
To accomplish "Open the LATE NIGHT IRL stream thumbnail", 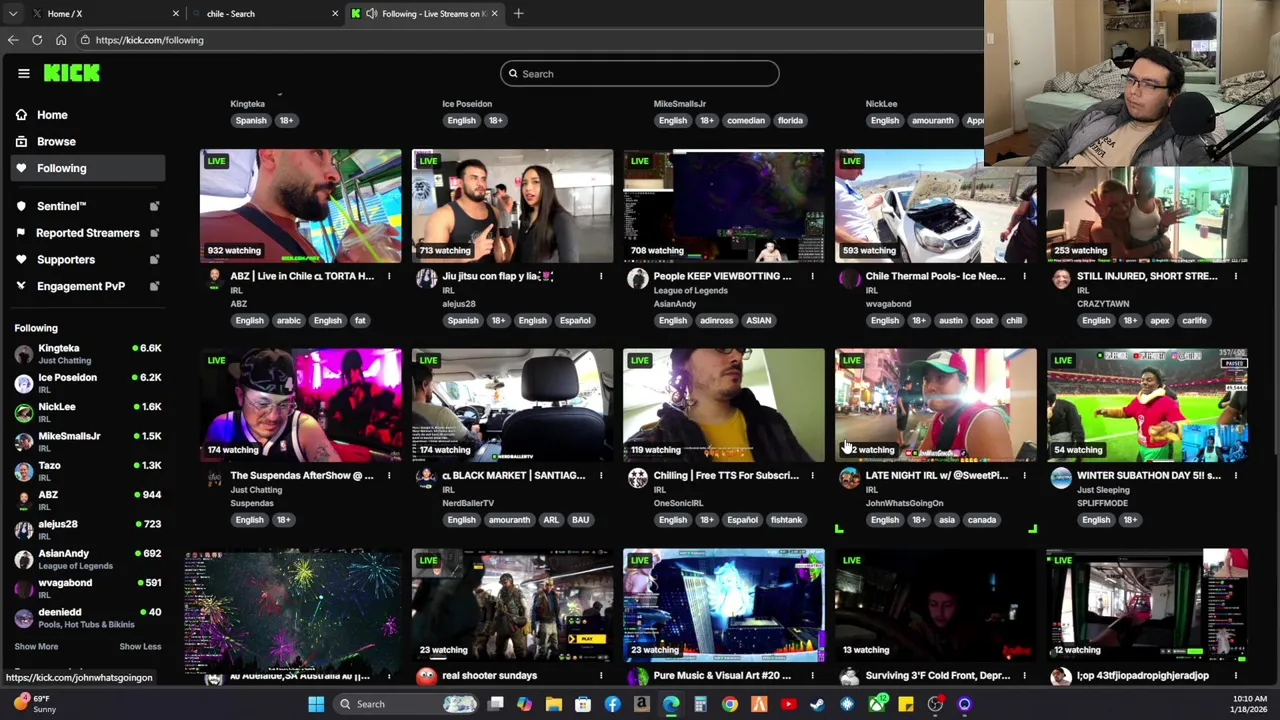I will [936, 406].
